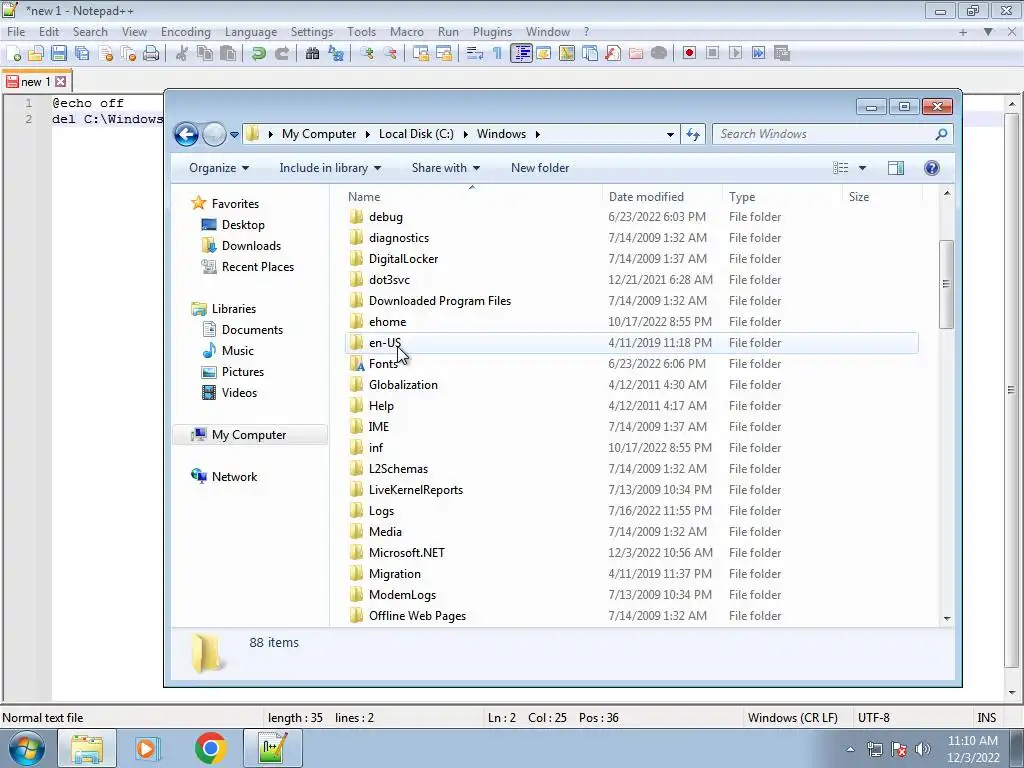Open the Encoding menu in Notepad++

pos(185,31)
